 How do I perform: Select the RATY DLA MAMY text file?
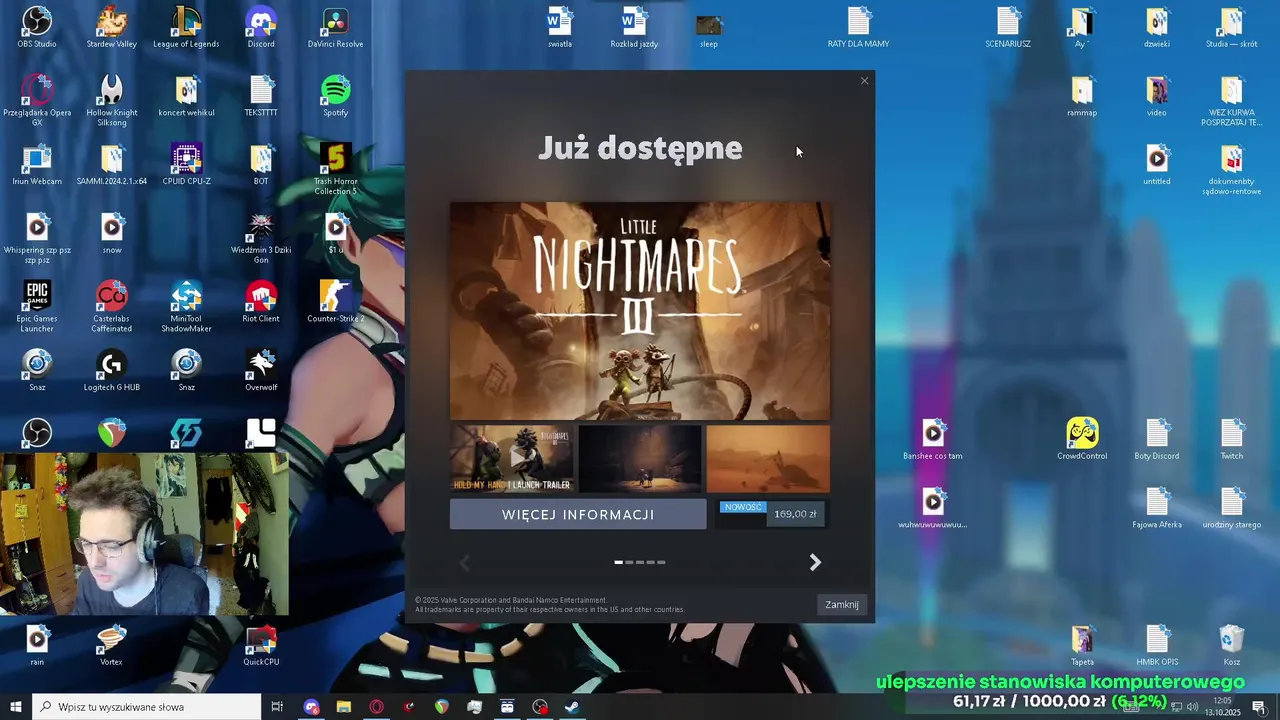(x=858, y=27)
